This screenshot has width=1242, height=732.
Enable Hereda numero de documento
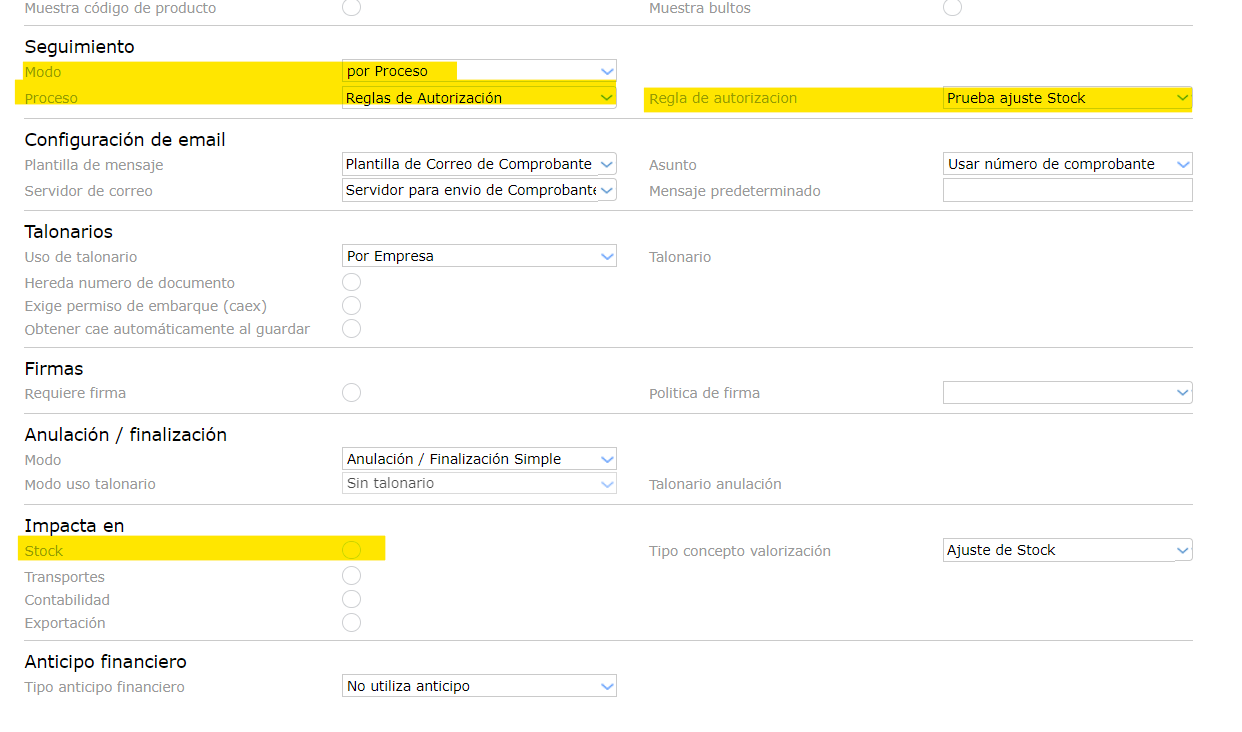pos(351,282)
